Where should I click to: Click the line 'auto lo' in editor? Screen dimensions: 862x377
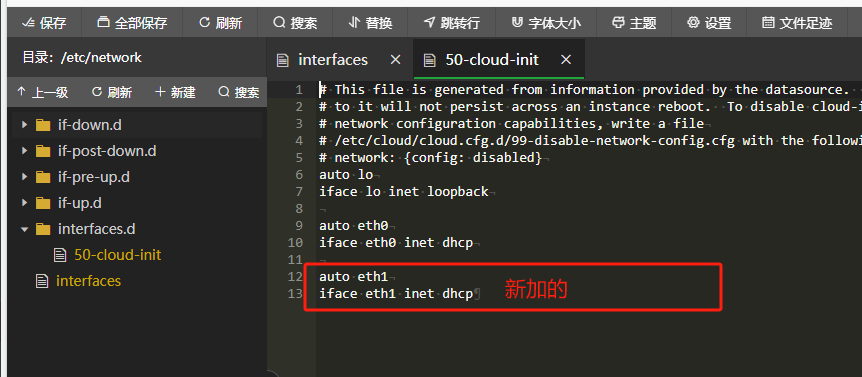(x=346, y=175)
